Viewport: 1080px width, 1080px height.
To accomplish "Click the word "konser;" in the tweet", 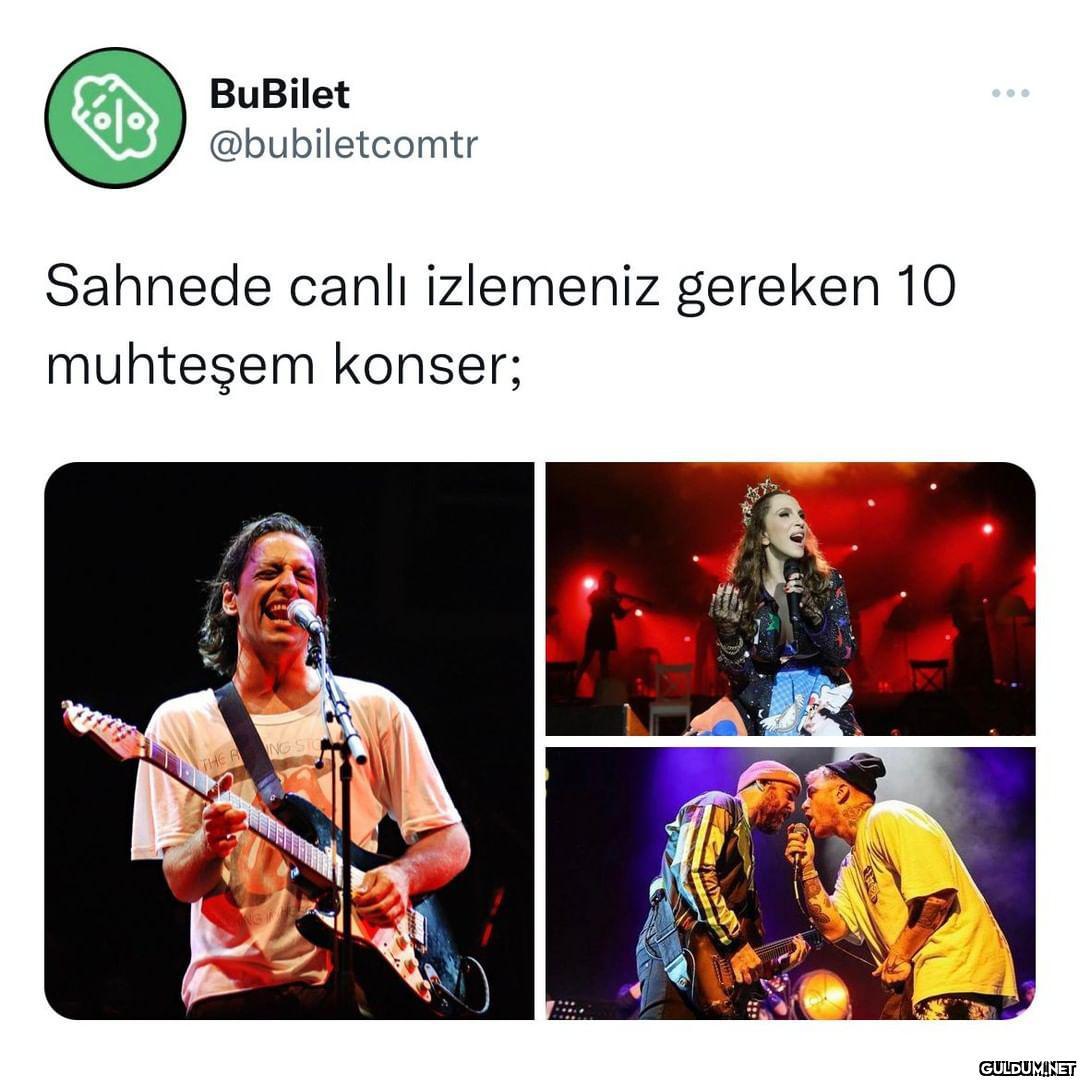I will (428, 364).
